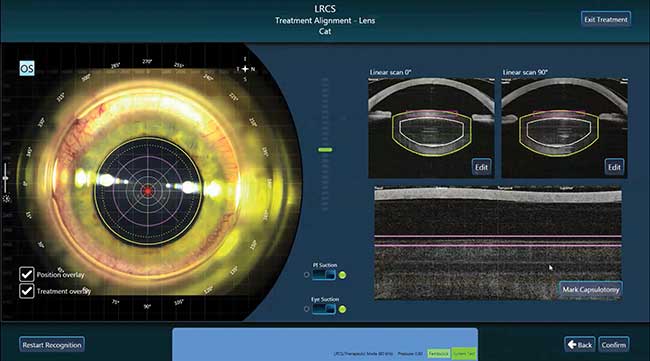
Task: Click the 'Treatment overlay' label text
Action: (x=64, y=291)
